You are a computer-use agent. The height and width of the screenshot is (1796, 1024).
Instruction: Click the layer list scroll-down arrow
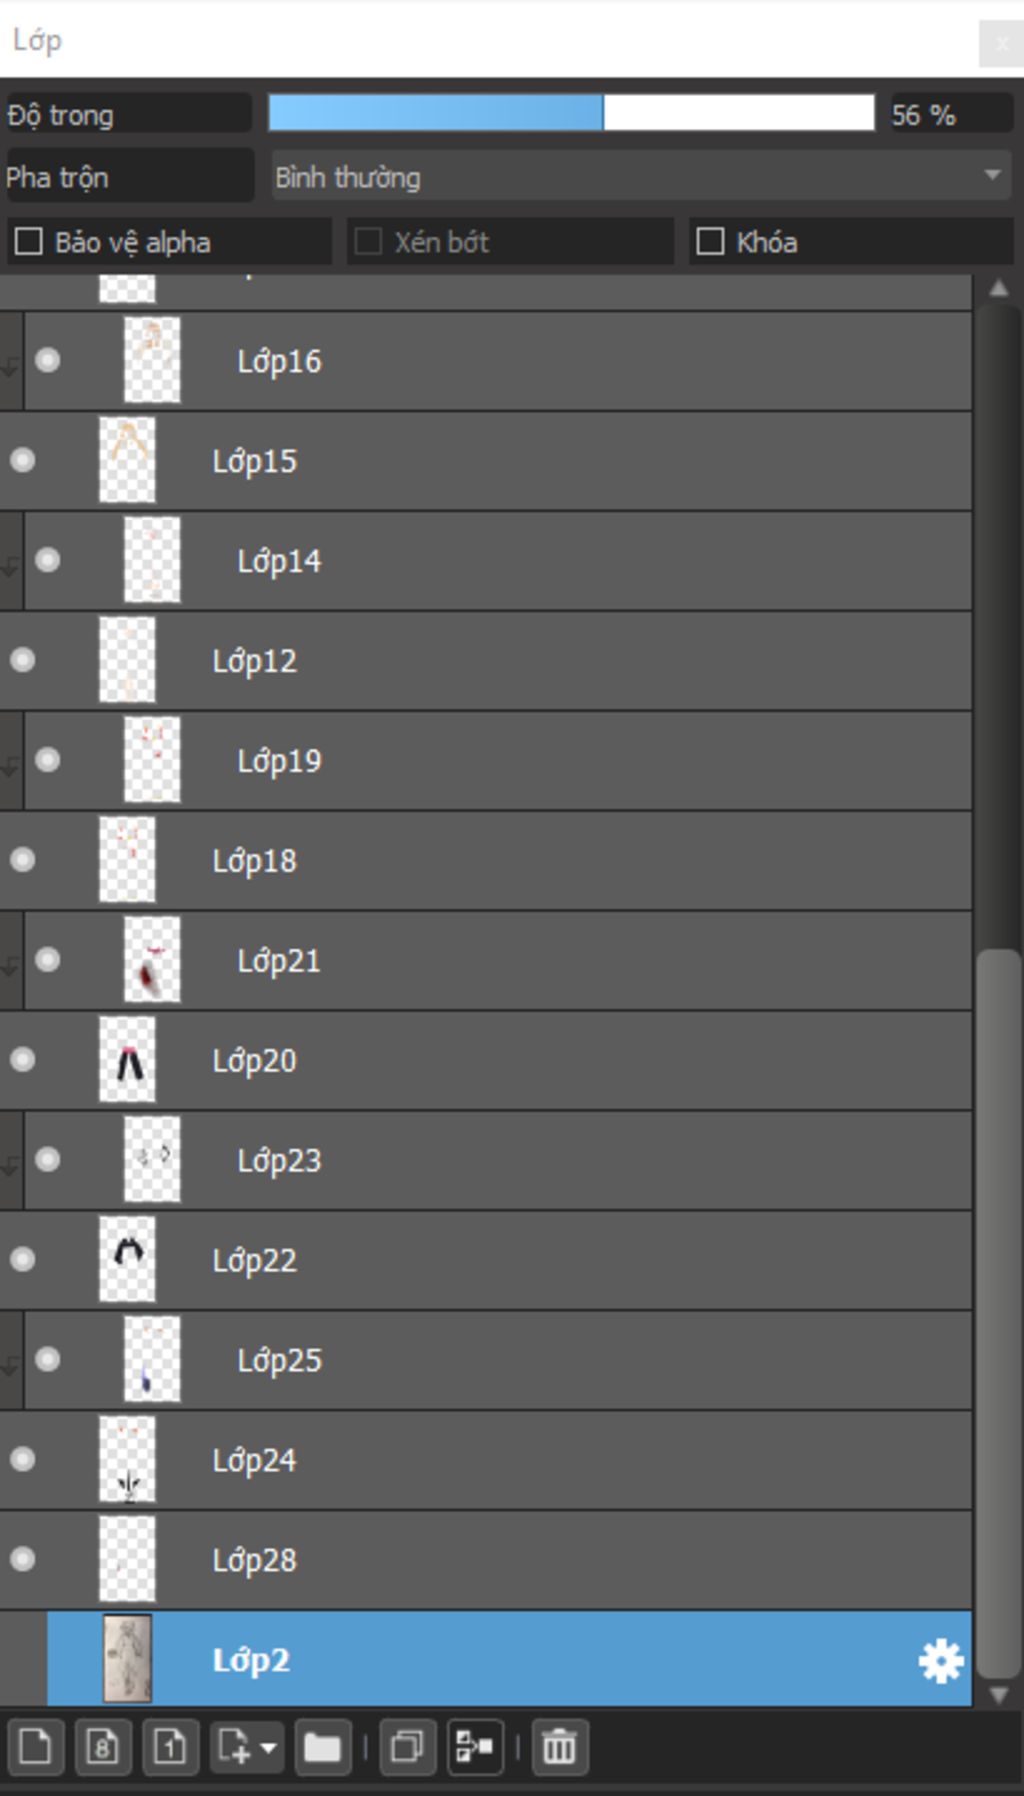click(998, 1694)
